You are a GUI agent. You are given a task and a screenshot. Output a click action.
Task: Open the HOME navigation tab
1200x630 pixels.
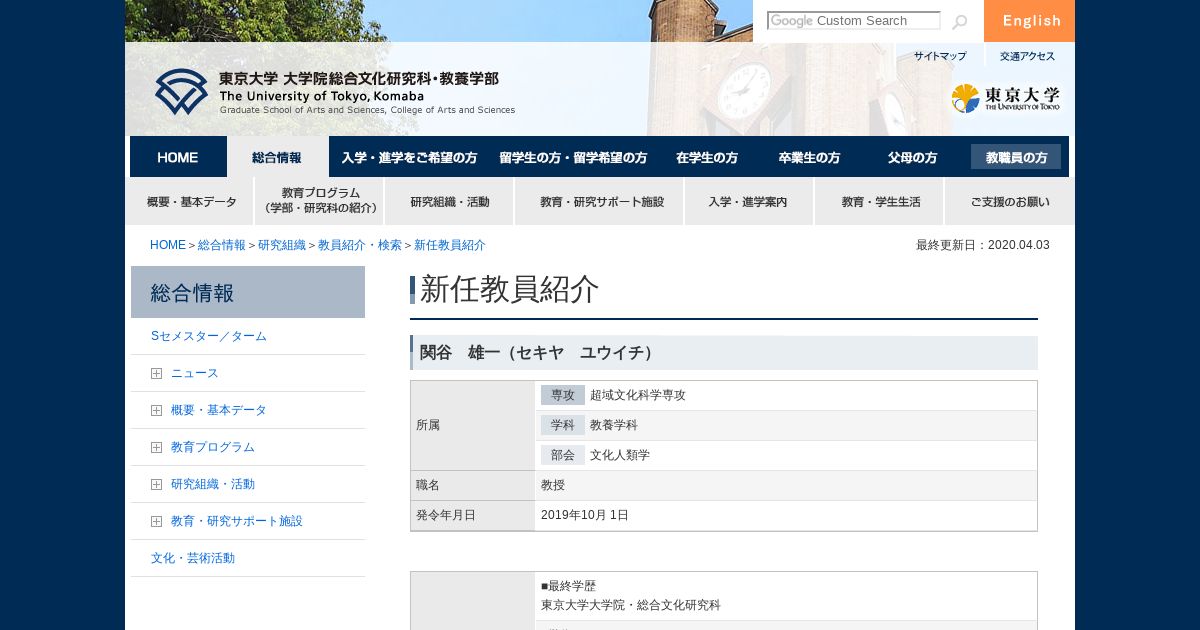pyautogui.click(x=178, y=157)
